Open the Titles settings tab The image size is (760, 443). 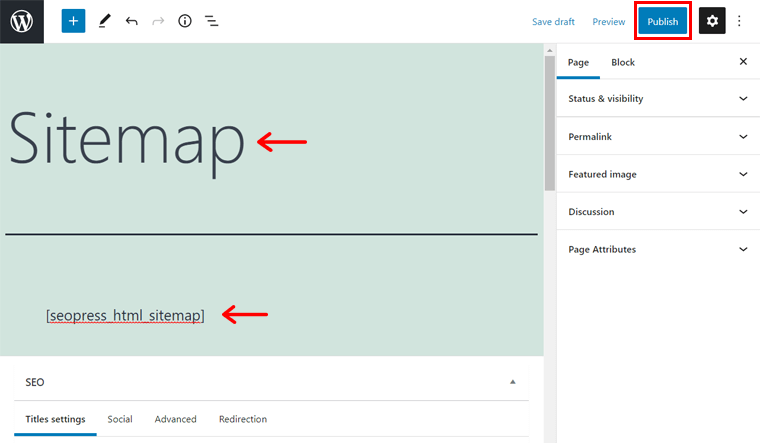point(55,419)
